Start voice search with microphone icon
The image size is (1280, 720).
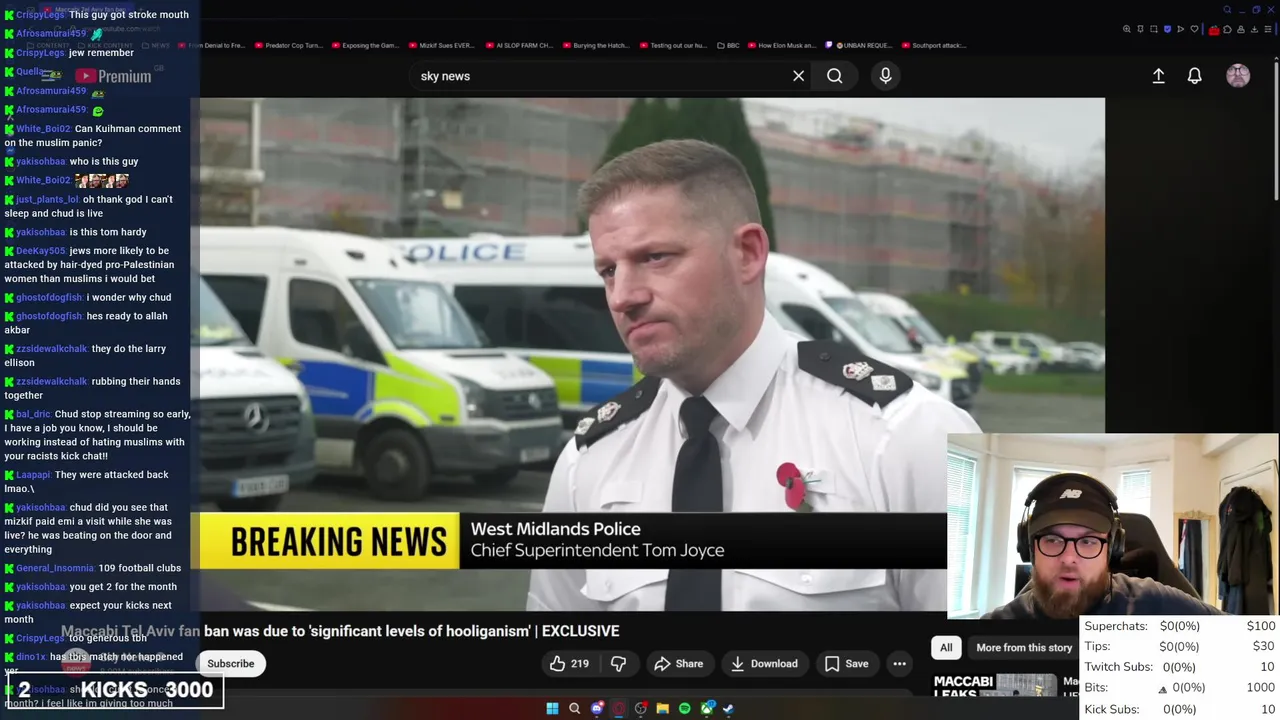click(x=885, y=76)
